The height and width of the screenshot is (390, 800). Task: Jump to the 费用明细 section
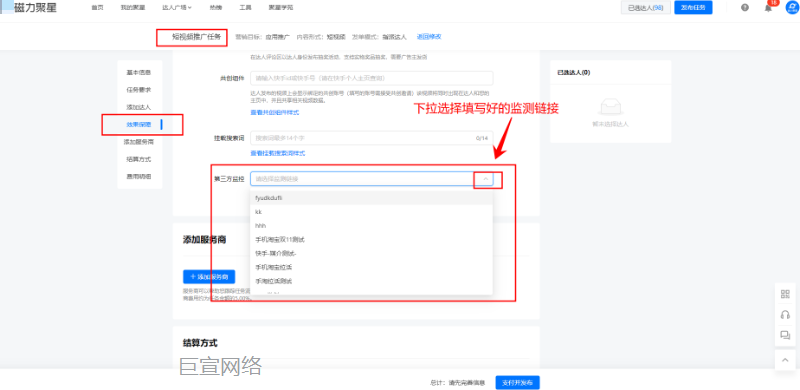pyautogui.click(x=139, y=177)
